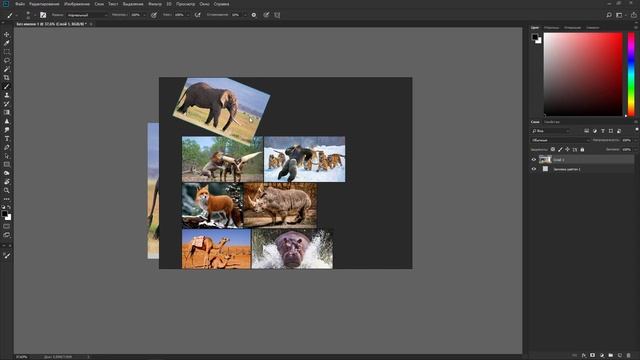
Task: Open the brush mode Нормальный dropdown
Action: click(x=87, y=15)
